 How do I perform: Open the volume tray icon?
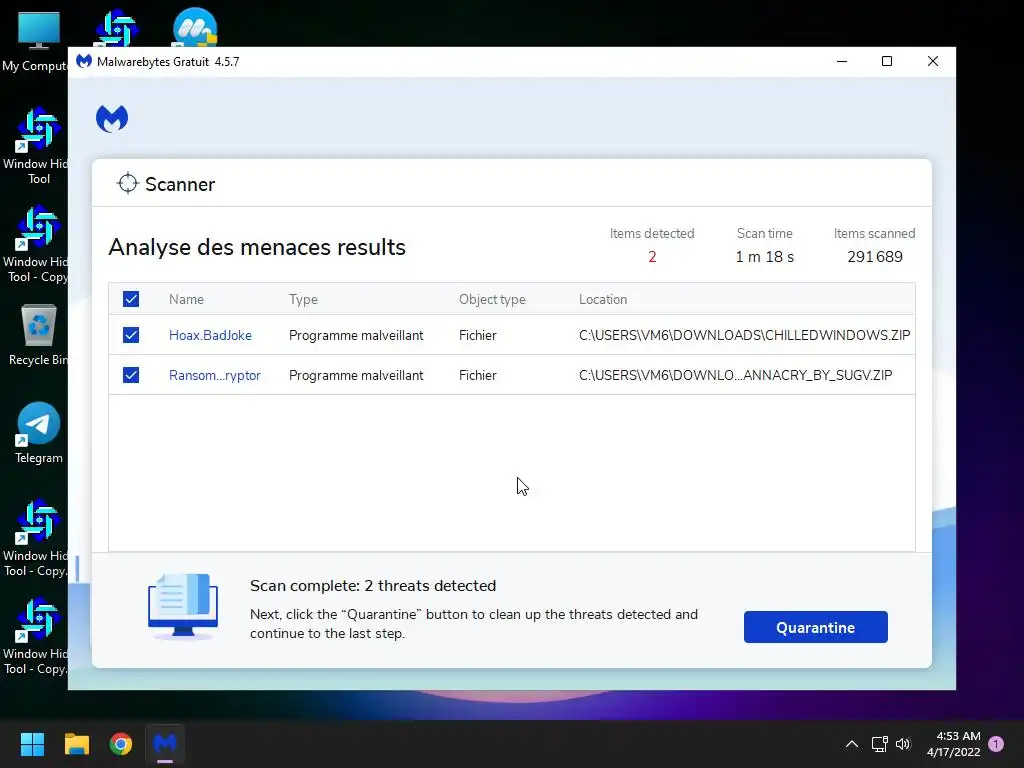(x=903, y=744)
